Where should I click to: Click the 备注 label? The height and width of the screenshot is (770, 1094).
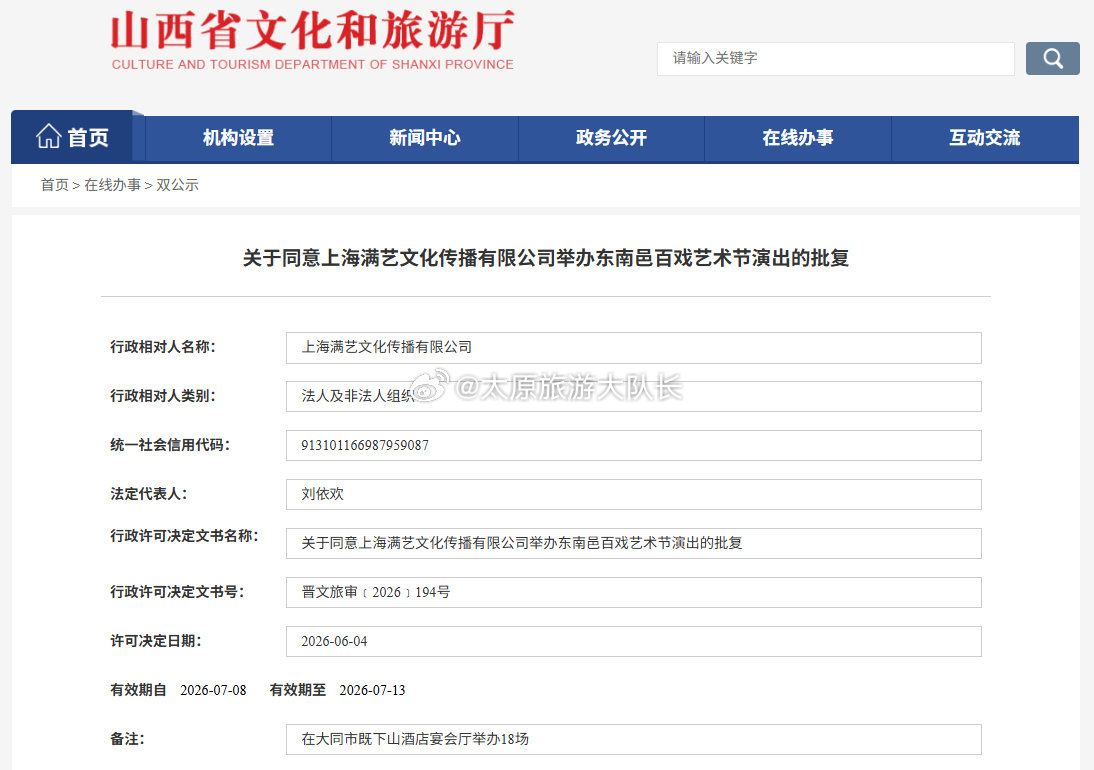click(127, 739)
